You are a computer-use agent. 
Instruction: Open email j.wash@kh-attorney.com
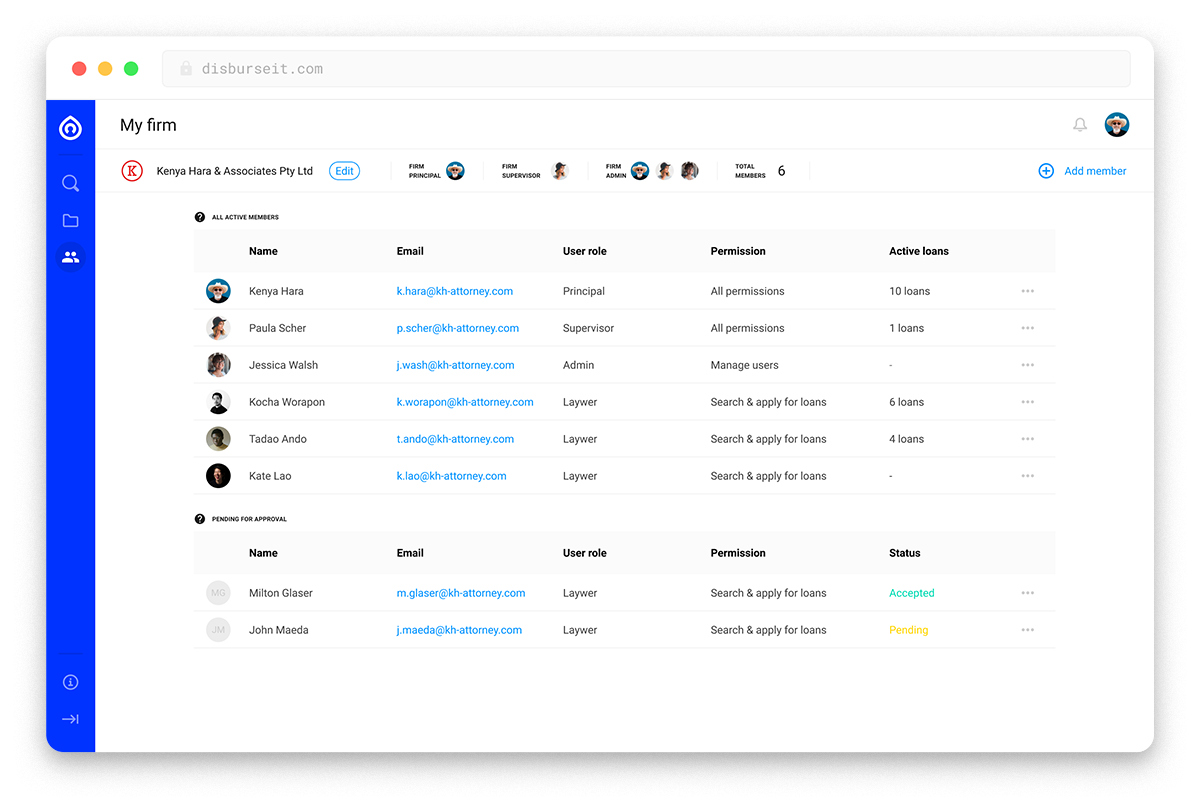click(x=456, y=365)
